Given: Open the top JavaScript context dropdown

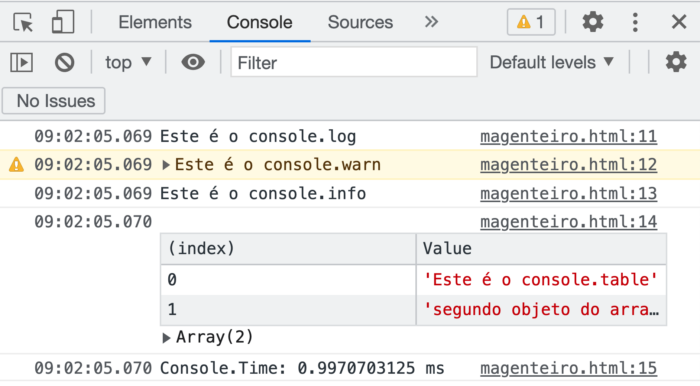Looking at the screenshot, I should coord(128,62).
